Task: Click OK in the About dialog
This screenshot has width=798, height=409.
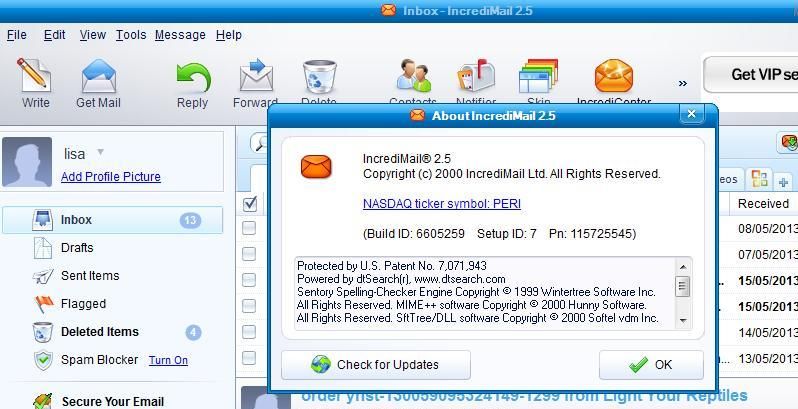Action: click(x=651, y=365)
